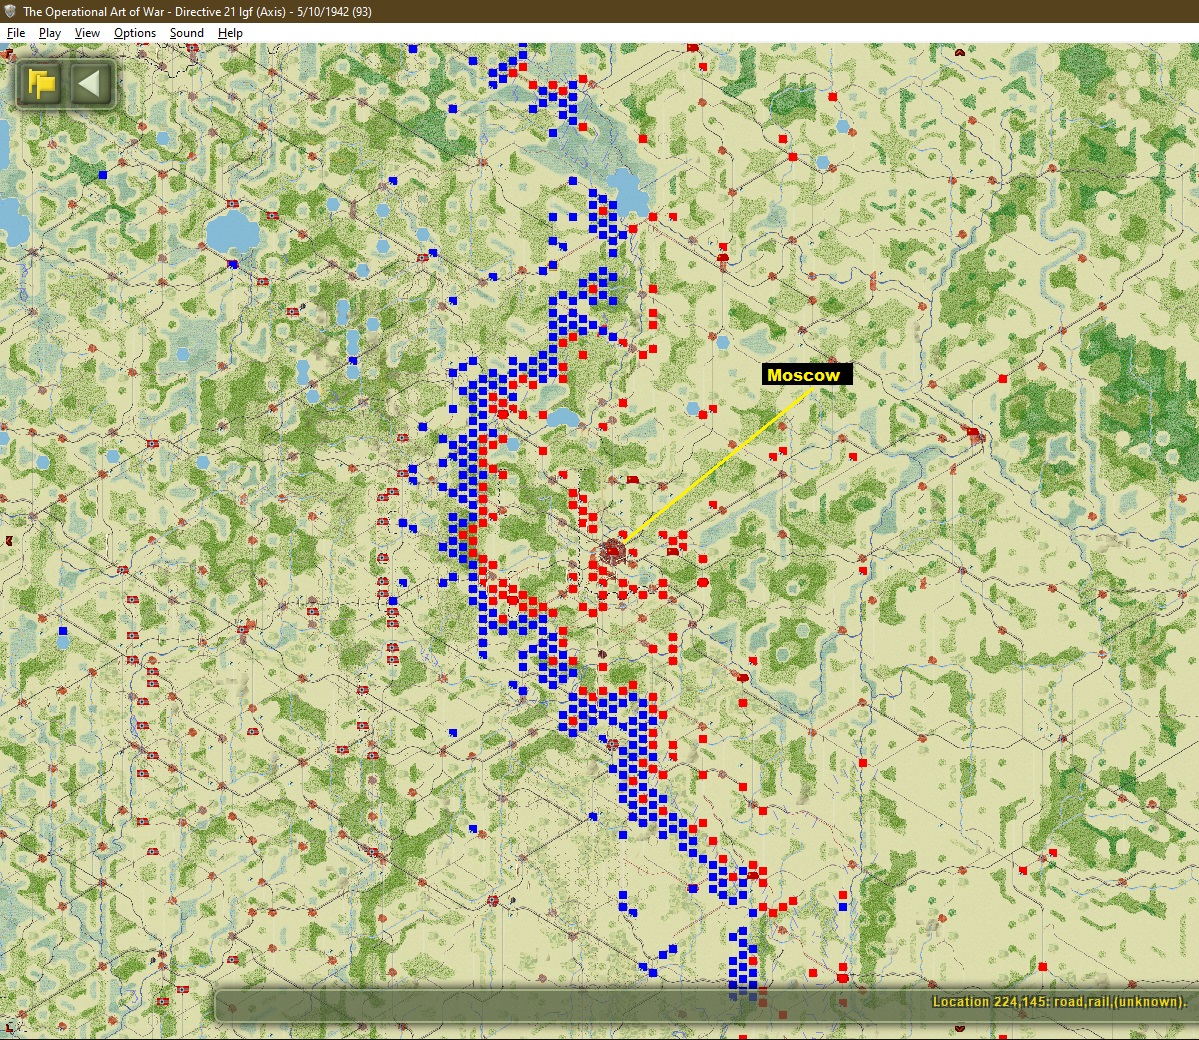Open the Options menu
The image size is (1199, 1040).
click(x=135, y=33)
